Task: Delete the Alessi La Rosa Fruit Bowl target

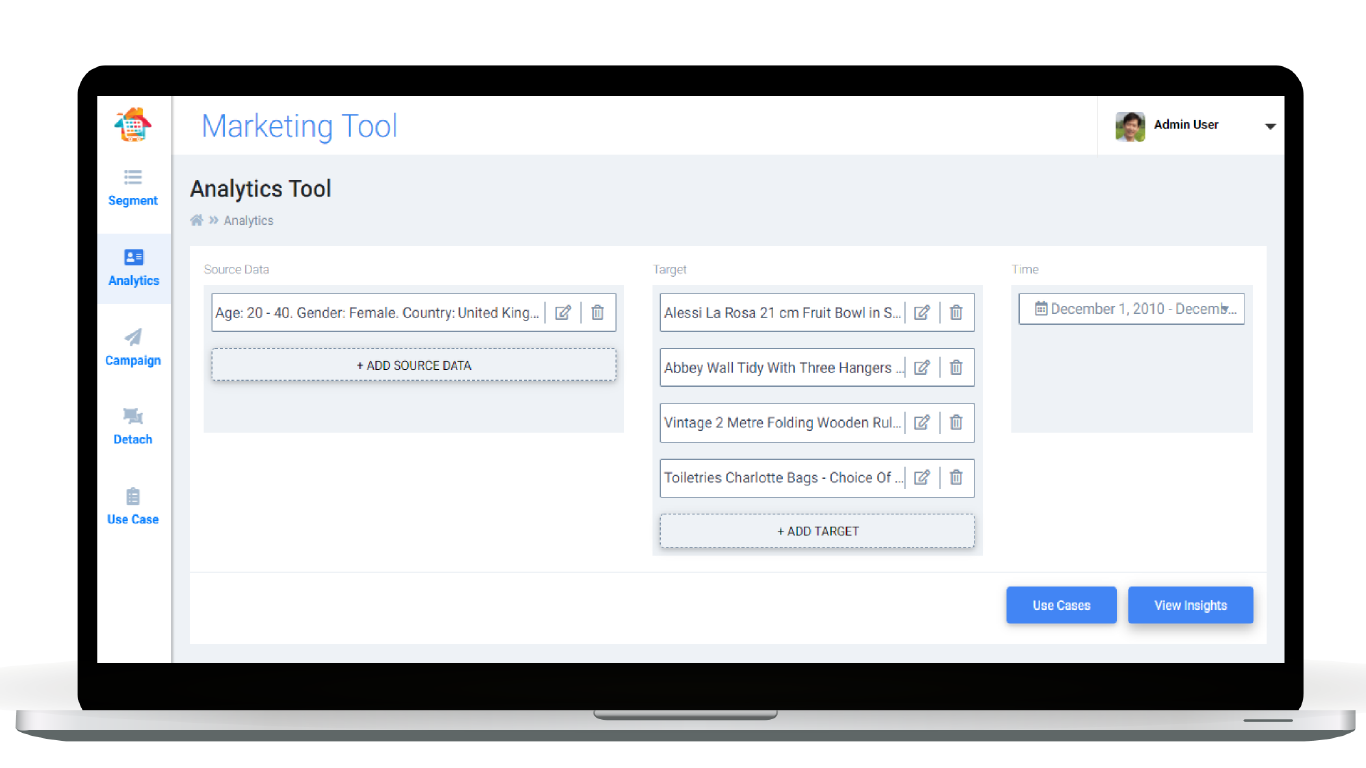Action: [956, 312]
